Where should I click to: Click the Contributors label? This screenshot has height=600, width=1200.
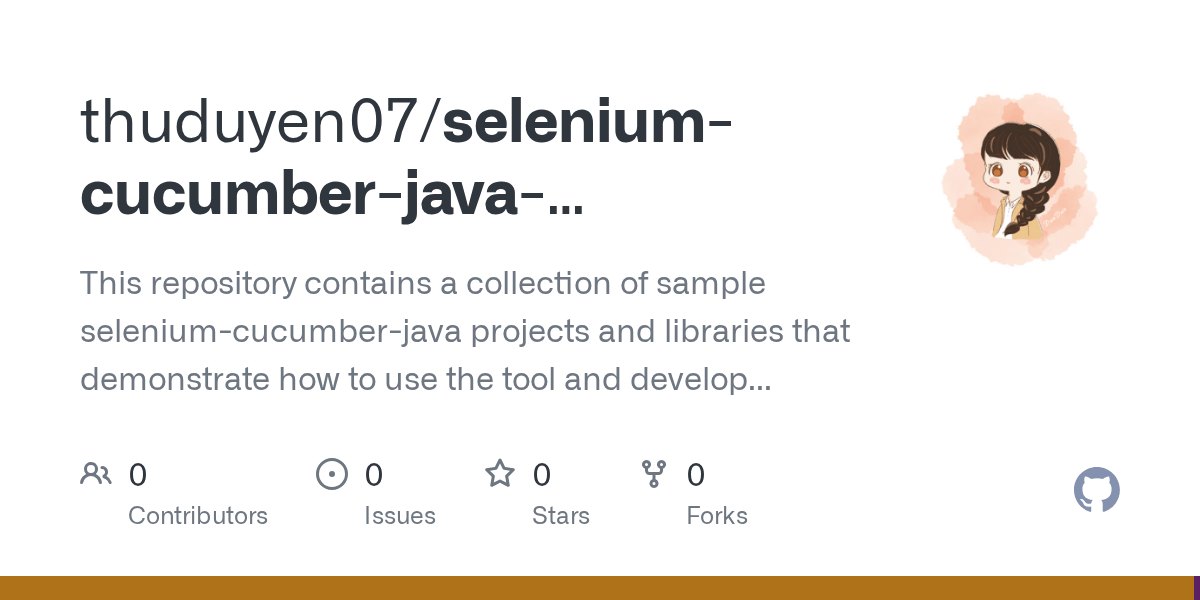[198, 516]
